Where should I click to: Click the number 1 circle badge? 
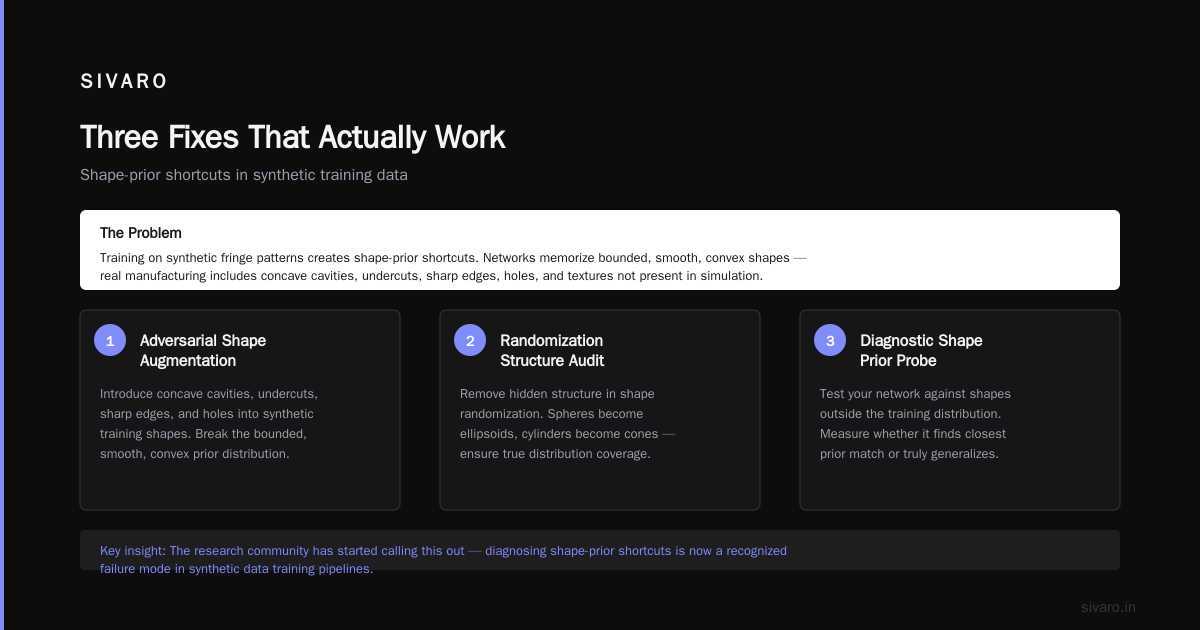(110, 340)
